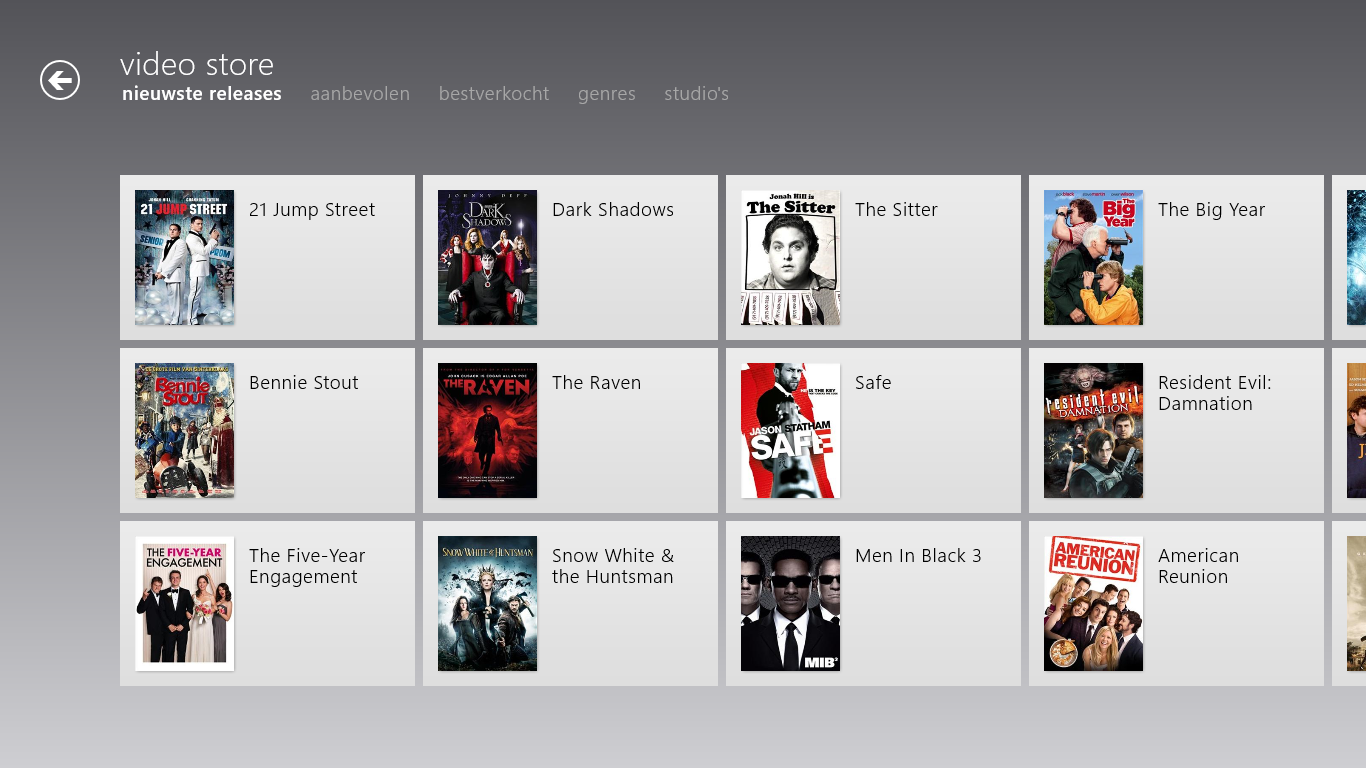Choose the Bennie Stout poster
The width and height of the screenshot is (1366, 768).
[x=185, y=430]
